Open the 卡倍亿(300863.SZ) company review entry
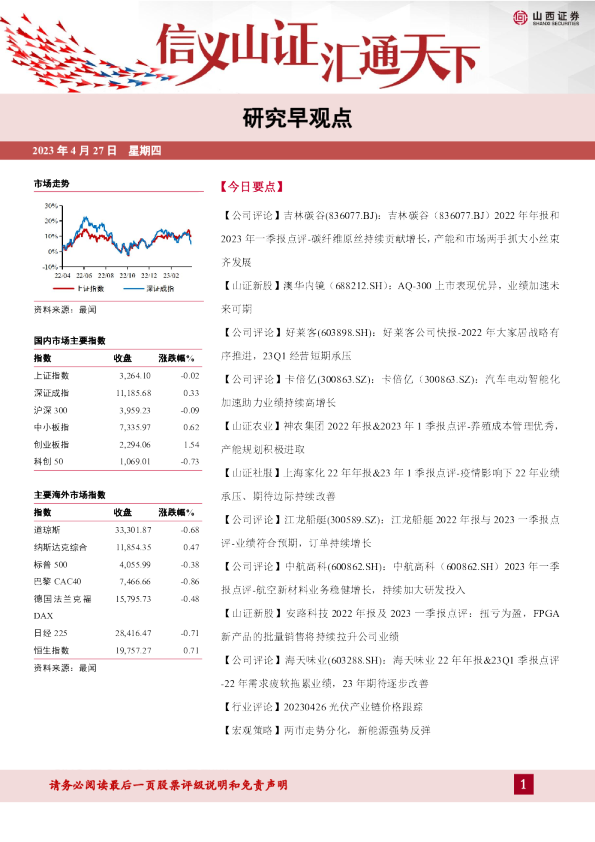Screen dimensions: 595x842 [390, 390]
